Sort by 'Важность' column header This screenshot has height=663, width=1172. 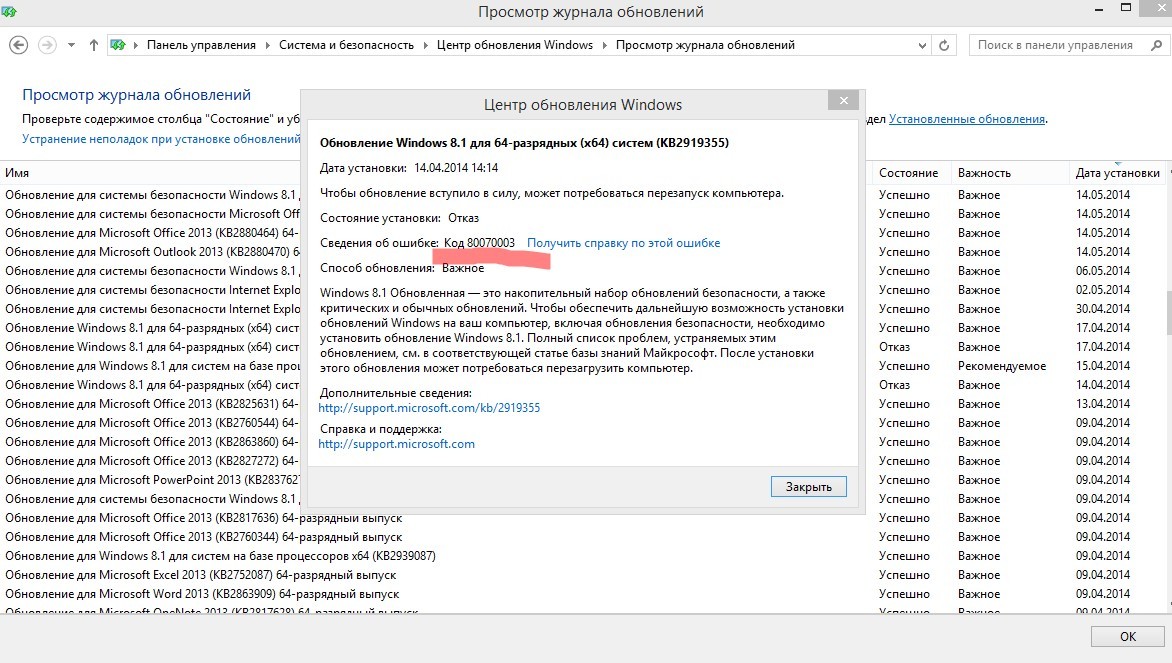pos(1009,173)
